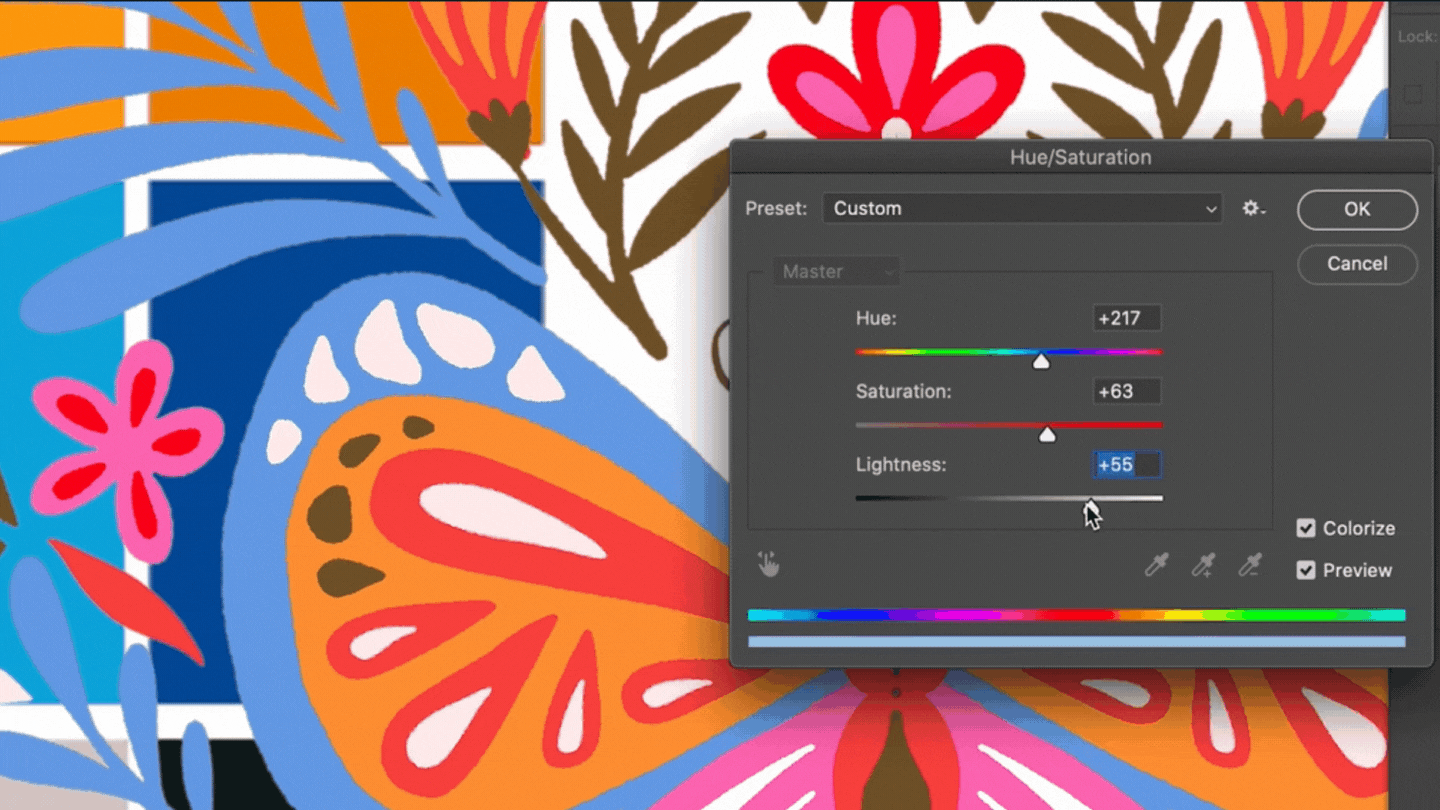The height and width of the screenshot is (810, 1440).
Task: Select the Hue value field showing +217
Action: [x=1126, y=318]
